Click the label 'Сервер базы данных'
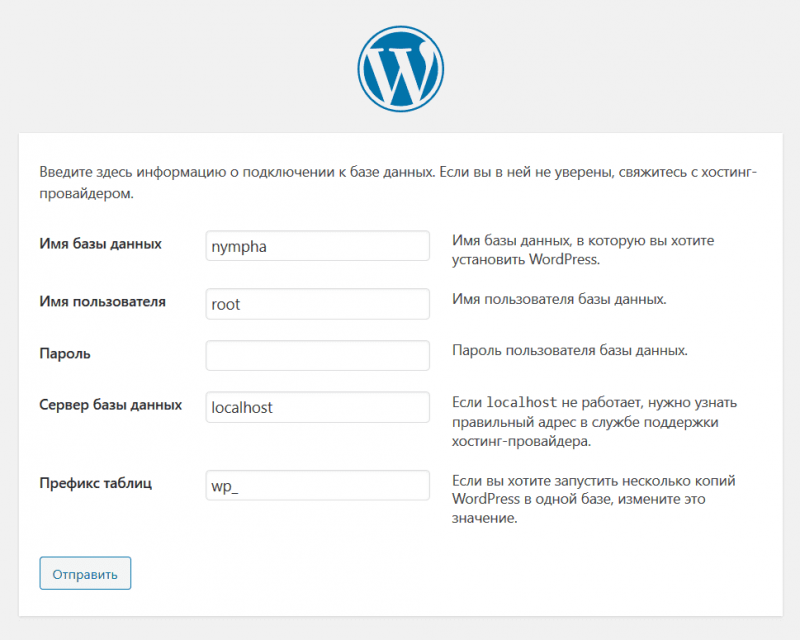 [111, 405]
